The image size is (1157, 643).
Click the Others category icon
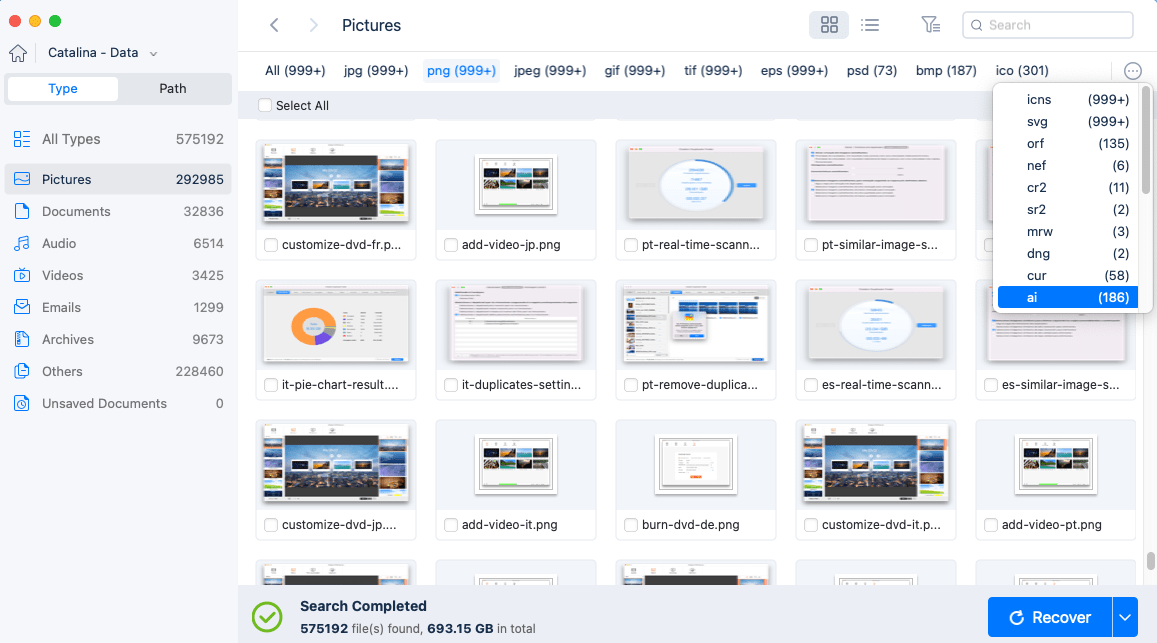click(x=22, y=371)
